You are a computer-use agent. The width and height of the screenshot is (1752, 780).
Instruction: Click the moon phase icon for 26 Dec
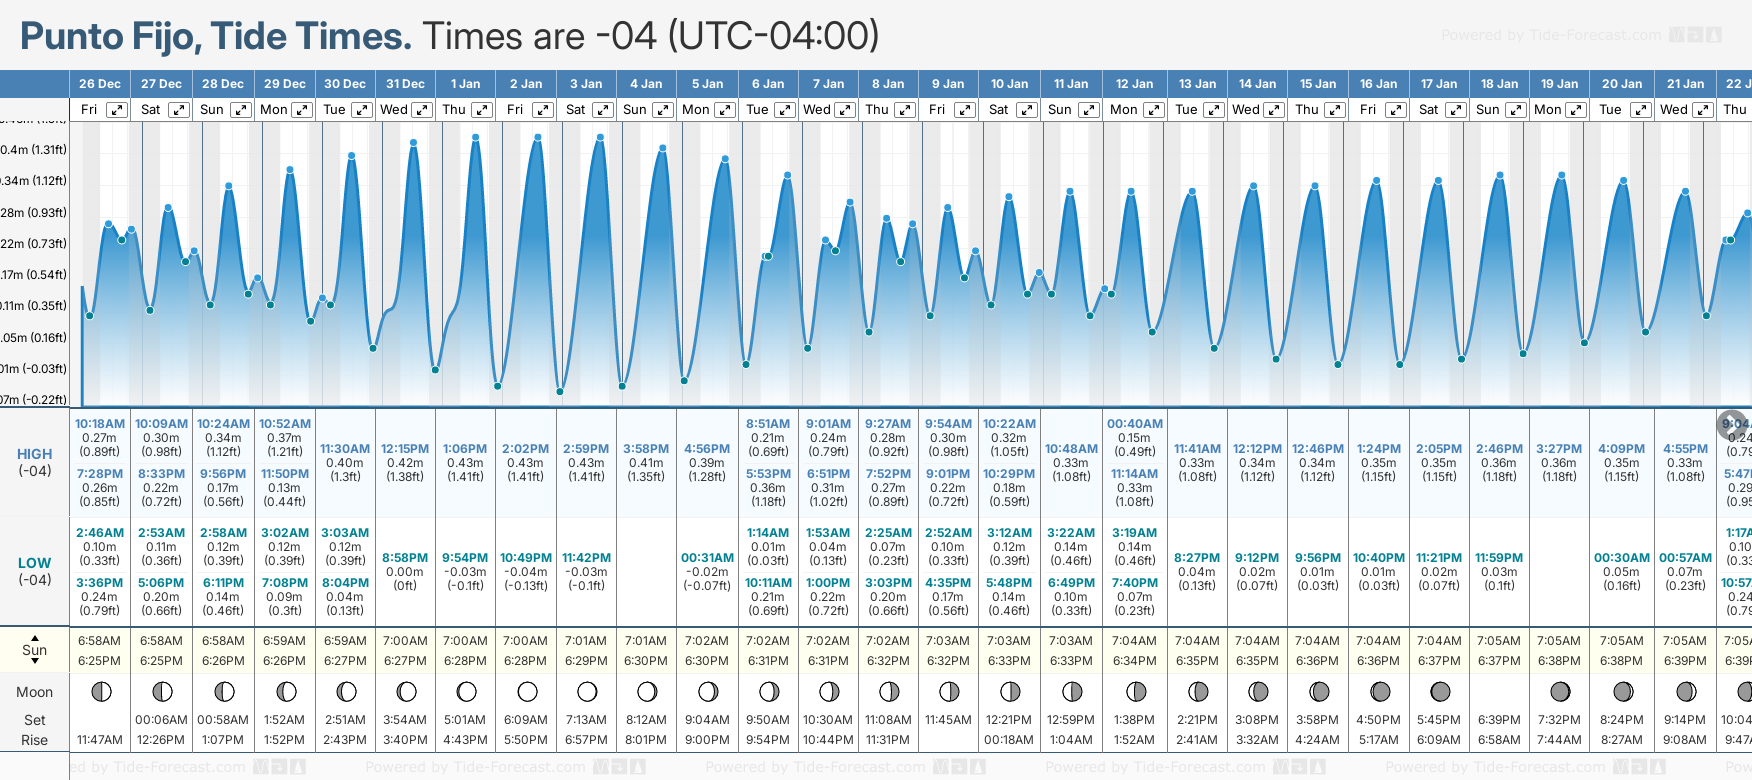[x=100, y=691]
